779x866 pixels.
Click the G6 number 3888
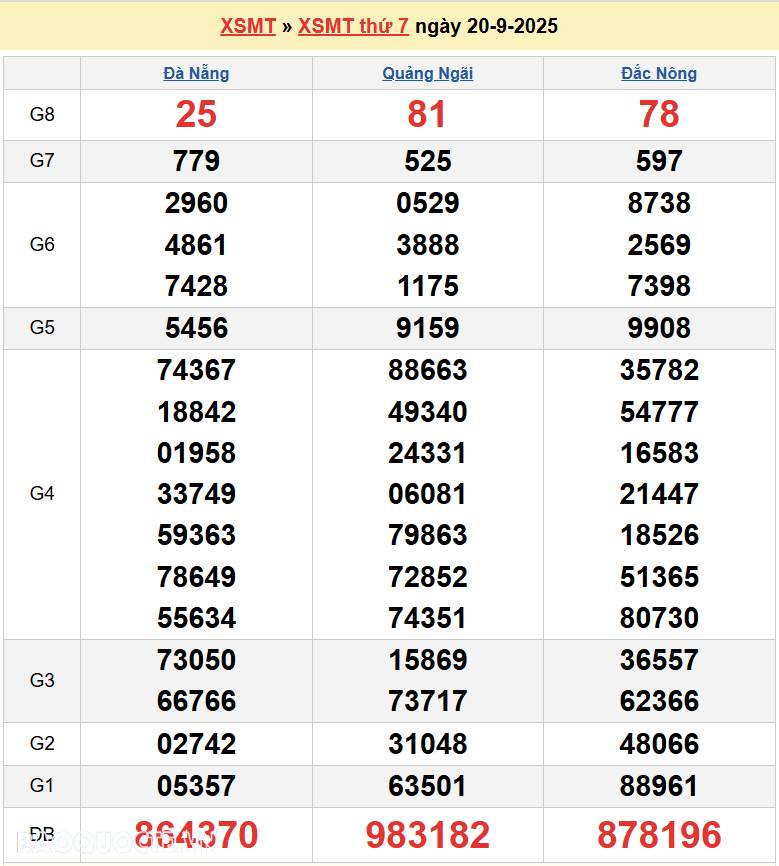pyautogui.click(x=427, y=245)
